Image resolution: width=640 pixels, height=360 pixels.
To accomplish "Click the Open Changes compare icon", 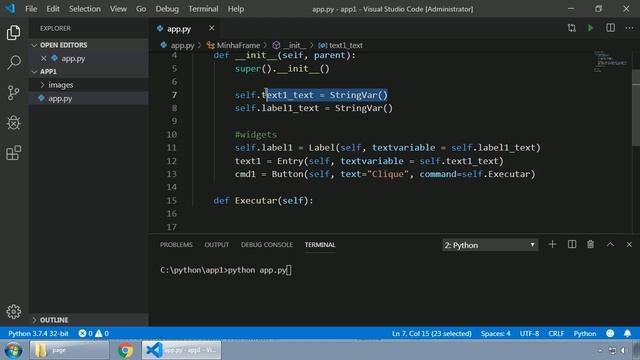I will tap(572, 28).
